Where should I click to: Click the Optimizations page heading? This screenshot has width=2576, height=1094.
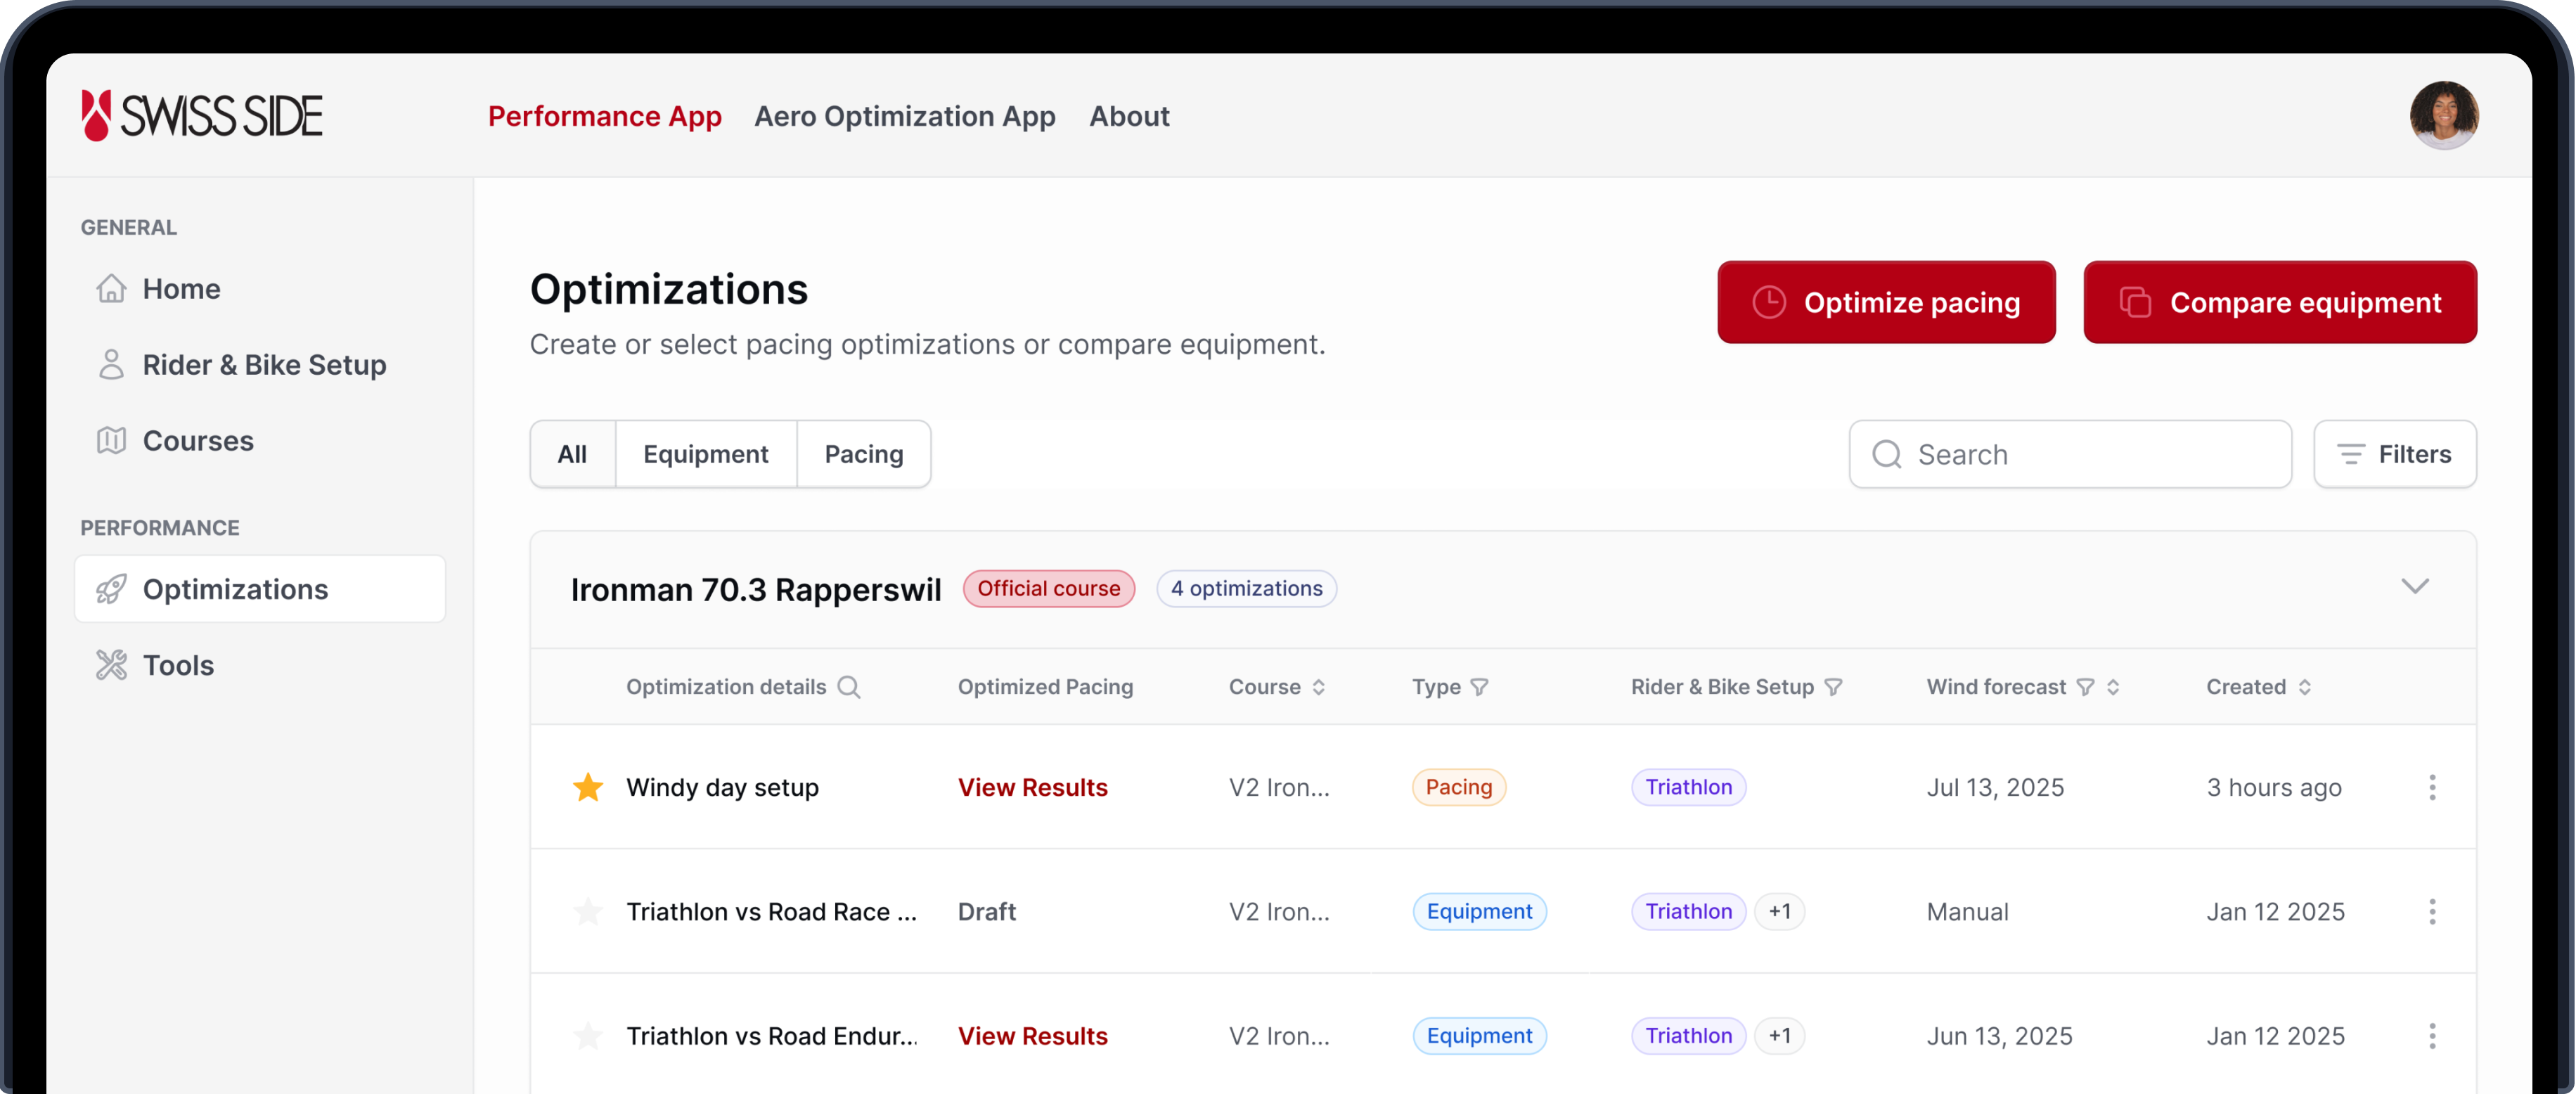click(669, 289)
